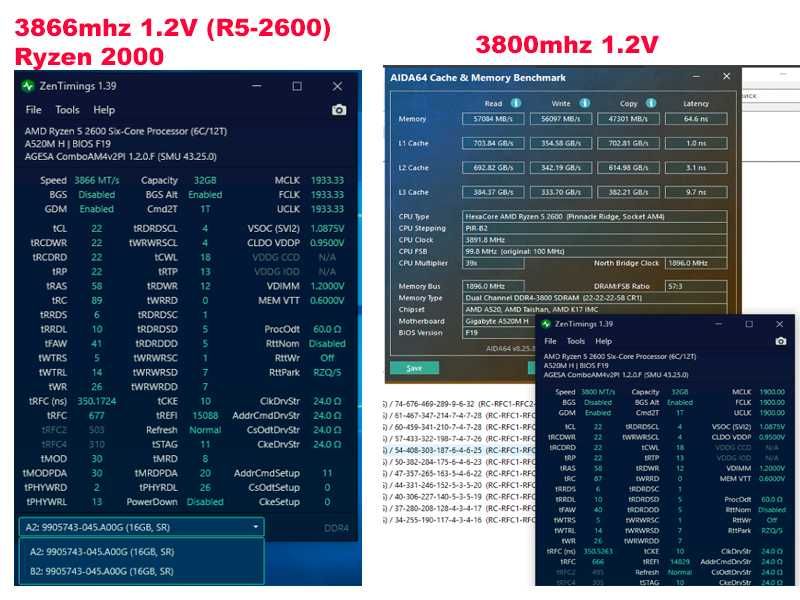Open the Tools menu in the 3866 MT/s ZenTimings window
The height and width of the screenshot is (600, 800).
click(x=67, y=110)
